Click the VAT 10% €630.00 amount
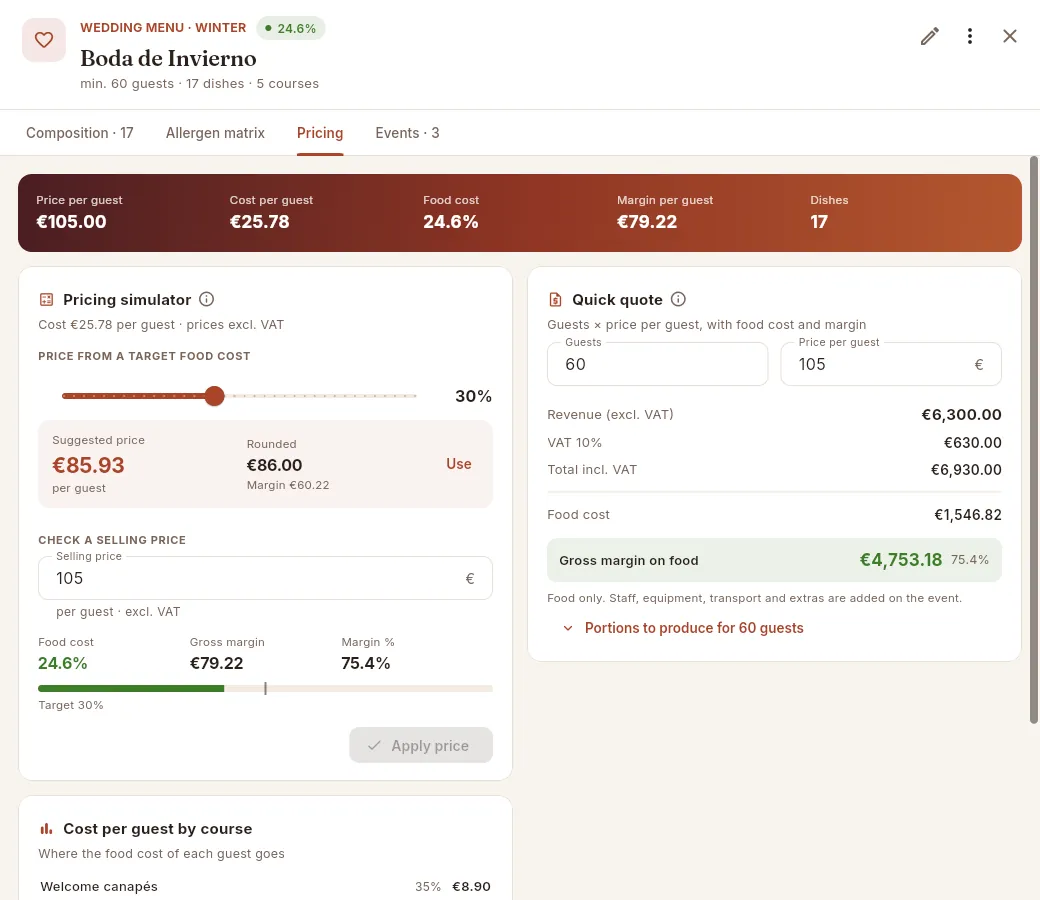The height and width of the screenshot is (900, 1040). 972,442
